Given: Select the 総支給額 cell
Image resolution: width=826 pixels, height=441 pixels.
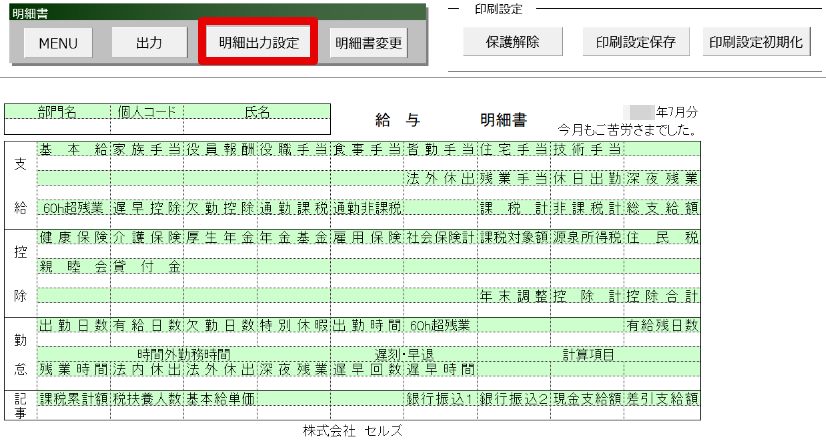Looking at the screenshot, I should (x=661, y=208).
